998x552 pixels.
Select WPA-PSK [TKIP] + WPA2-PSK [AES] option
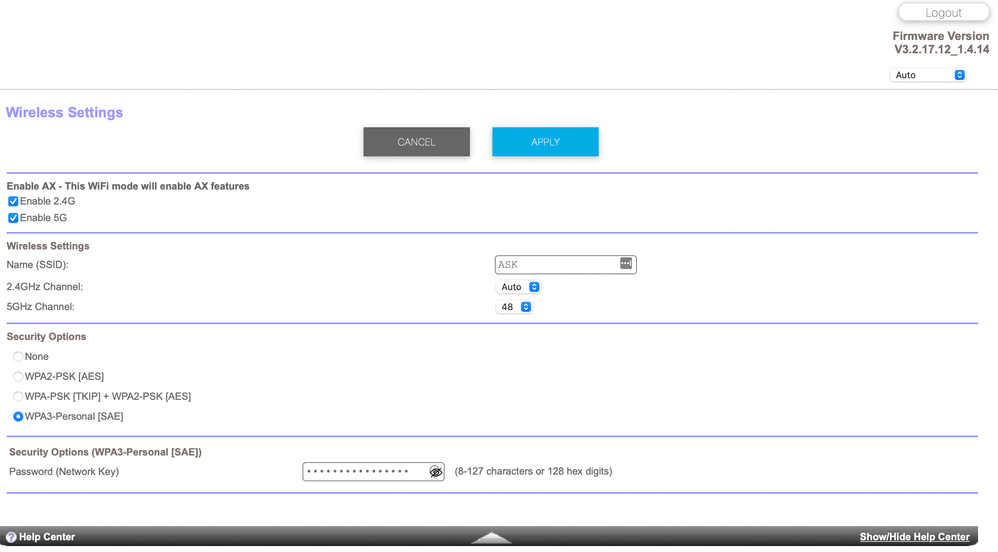coord(18,396)
